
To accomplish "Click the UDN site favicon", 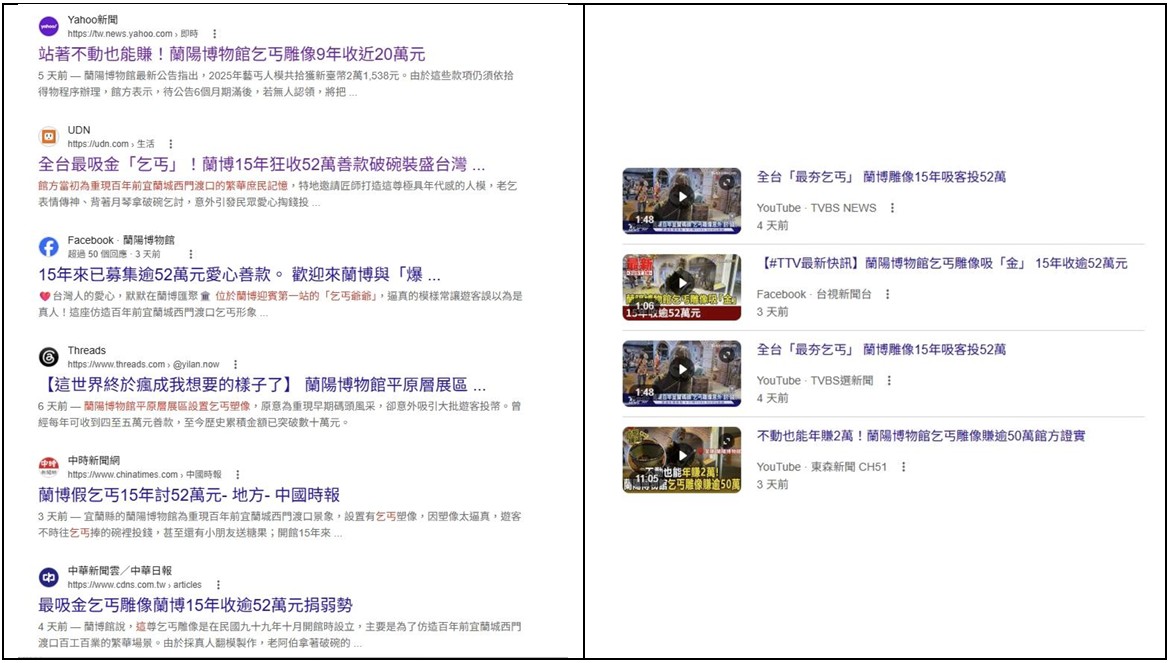I will (x=49, y=136).
